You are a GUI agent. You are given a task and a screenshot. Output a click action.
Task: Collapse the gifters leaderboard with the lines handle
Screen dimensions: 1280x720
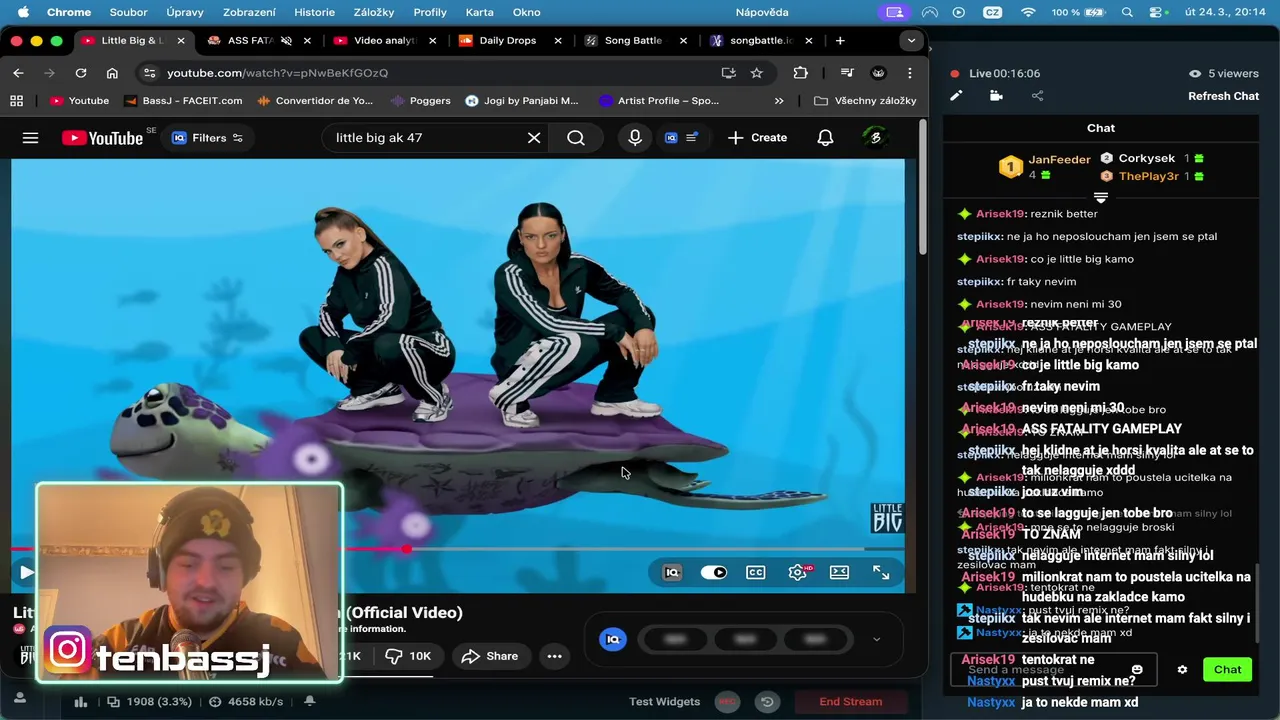[x=1101, y=197]
